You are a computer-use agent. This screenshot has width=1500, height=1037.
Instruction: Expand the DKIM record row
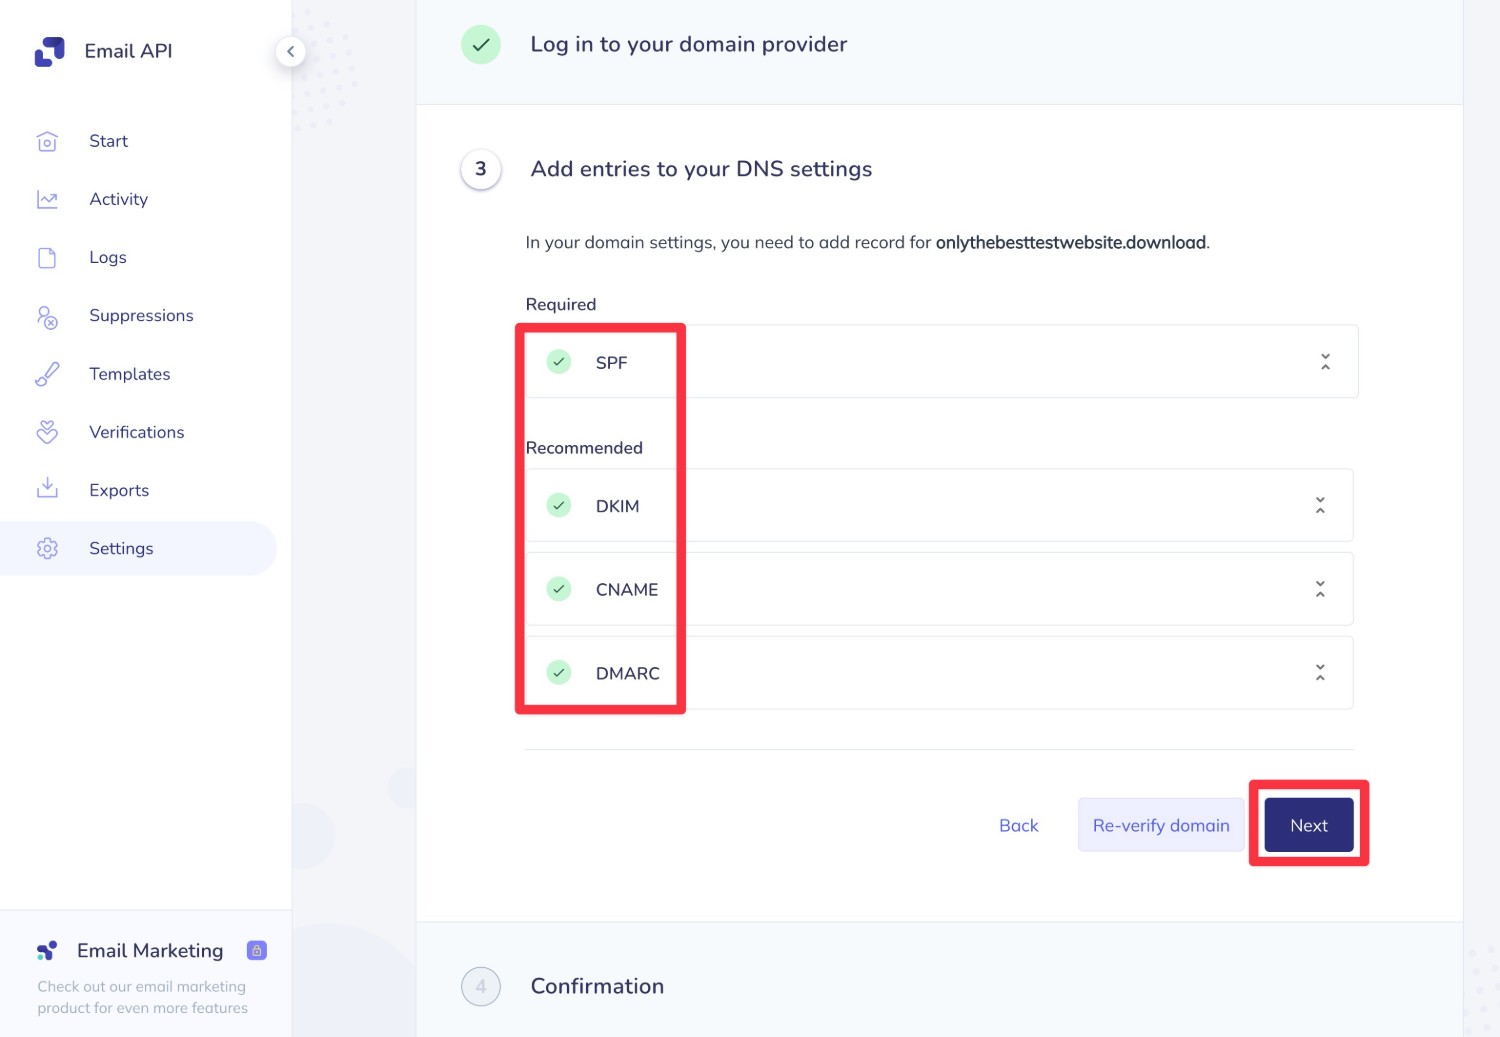[1320, 505]
